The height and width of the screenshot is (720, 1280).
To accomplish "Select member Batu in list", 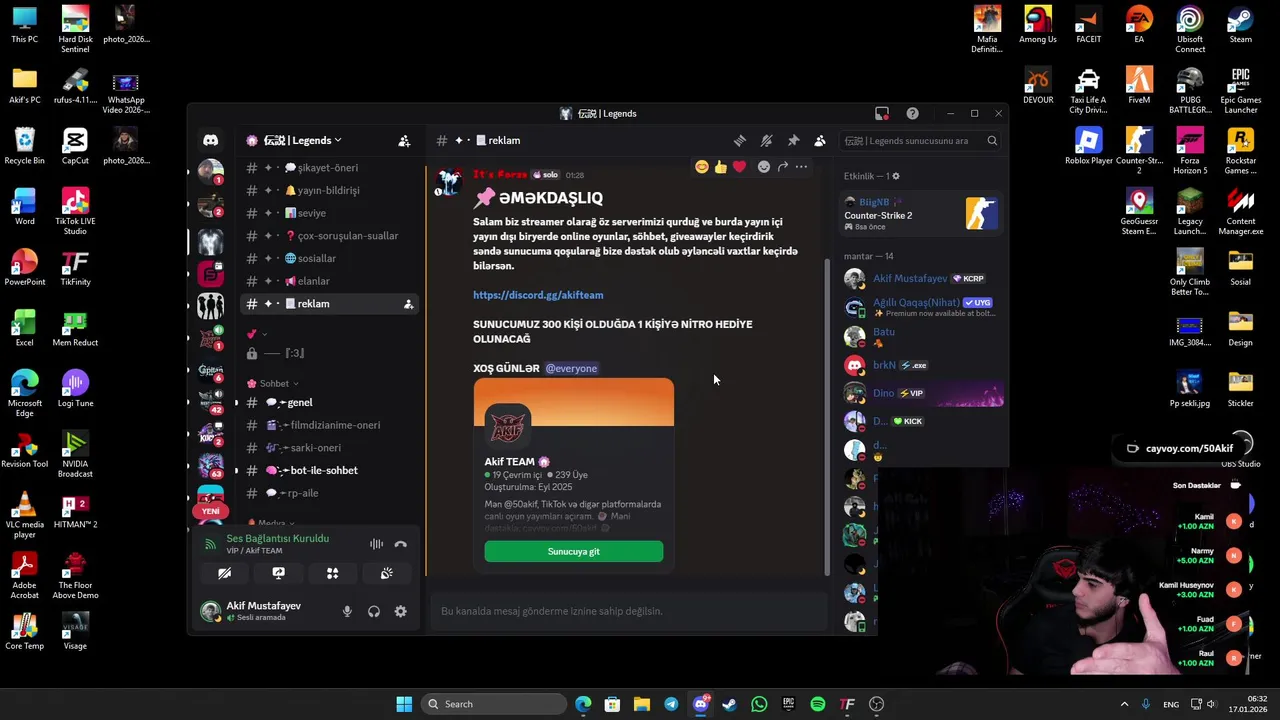I will tap(921, 337).
